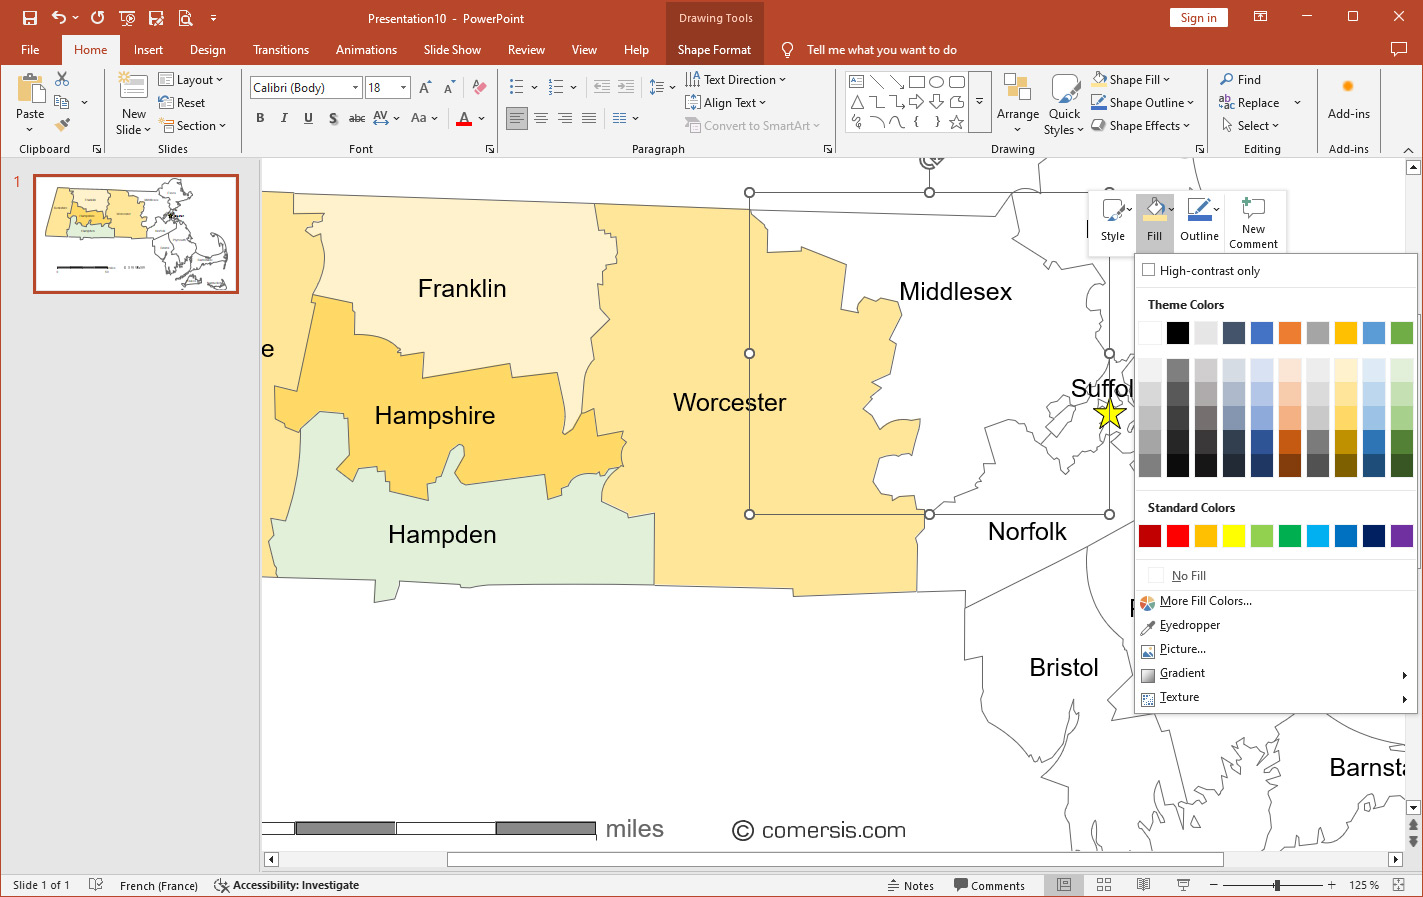Image resolution: width=1423 pixels, height=897 pixels.
Task: Expand the Text Direction dropdown
Action: click(736, 80)
